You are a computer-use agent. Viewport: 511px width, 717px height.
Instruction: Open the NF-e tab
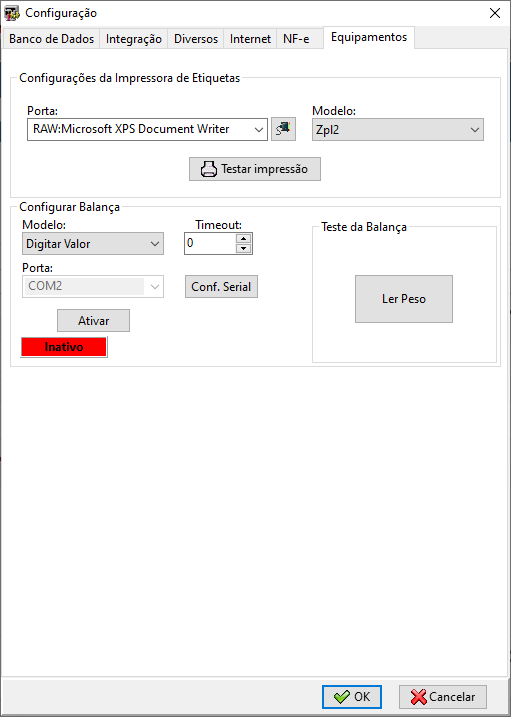(x=296, y=39)
